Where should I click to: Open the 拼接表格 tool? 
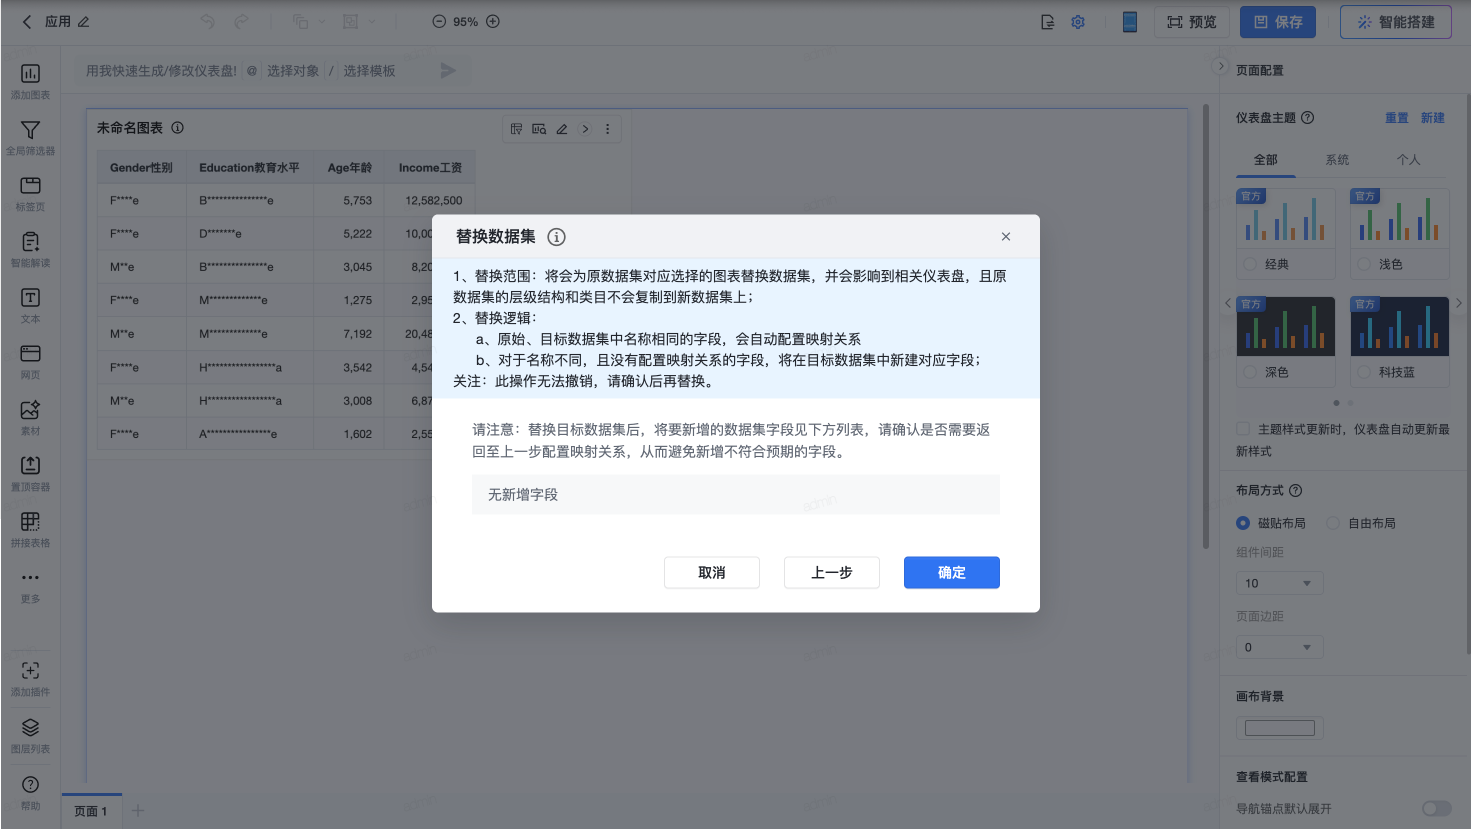(x=30, y=528)
